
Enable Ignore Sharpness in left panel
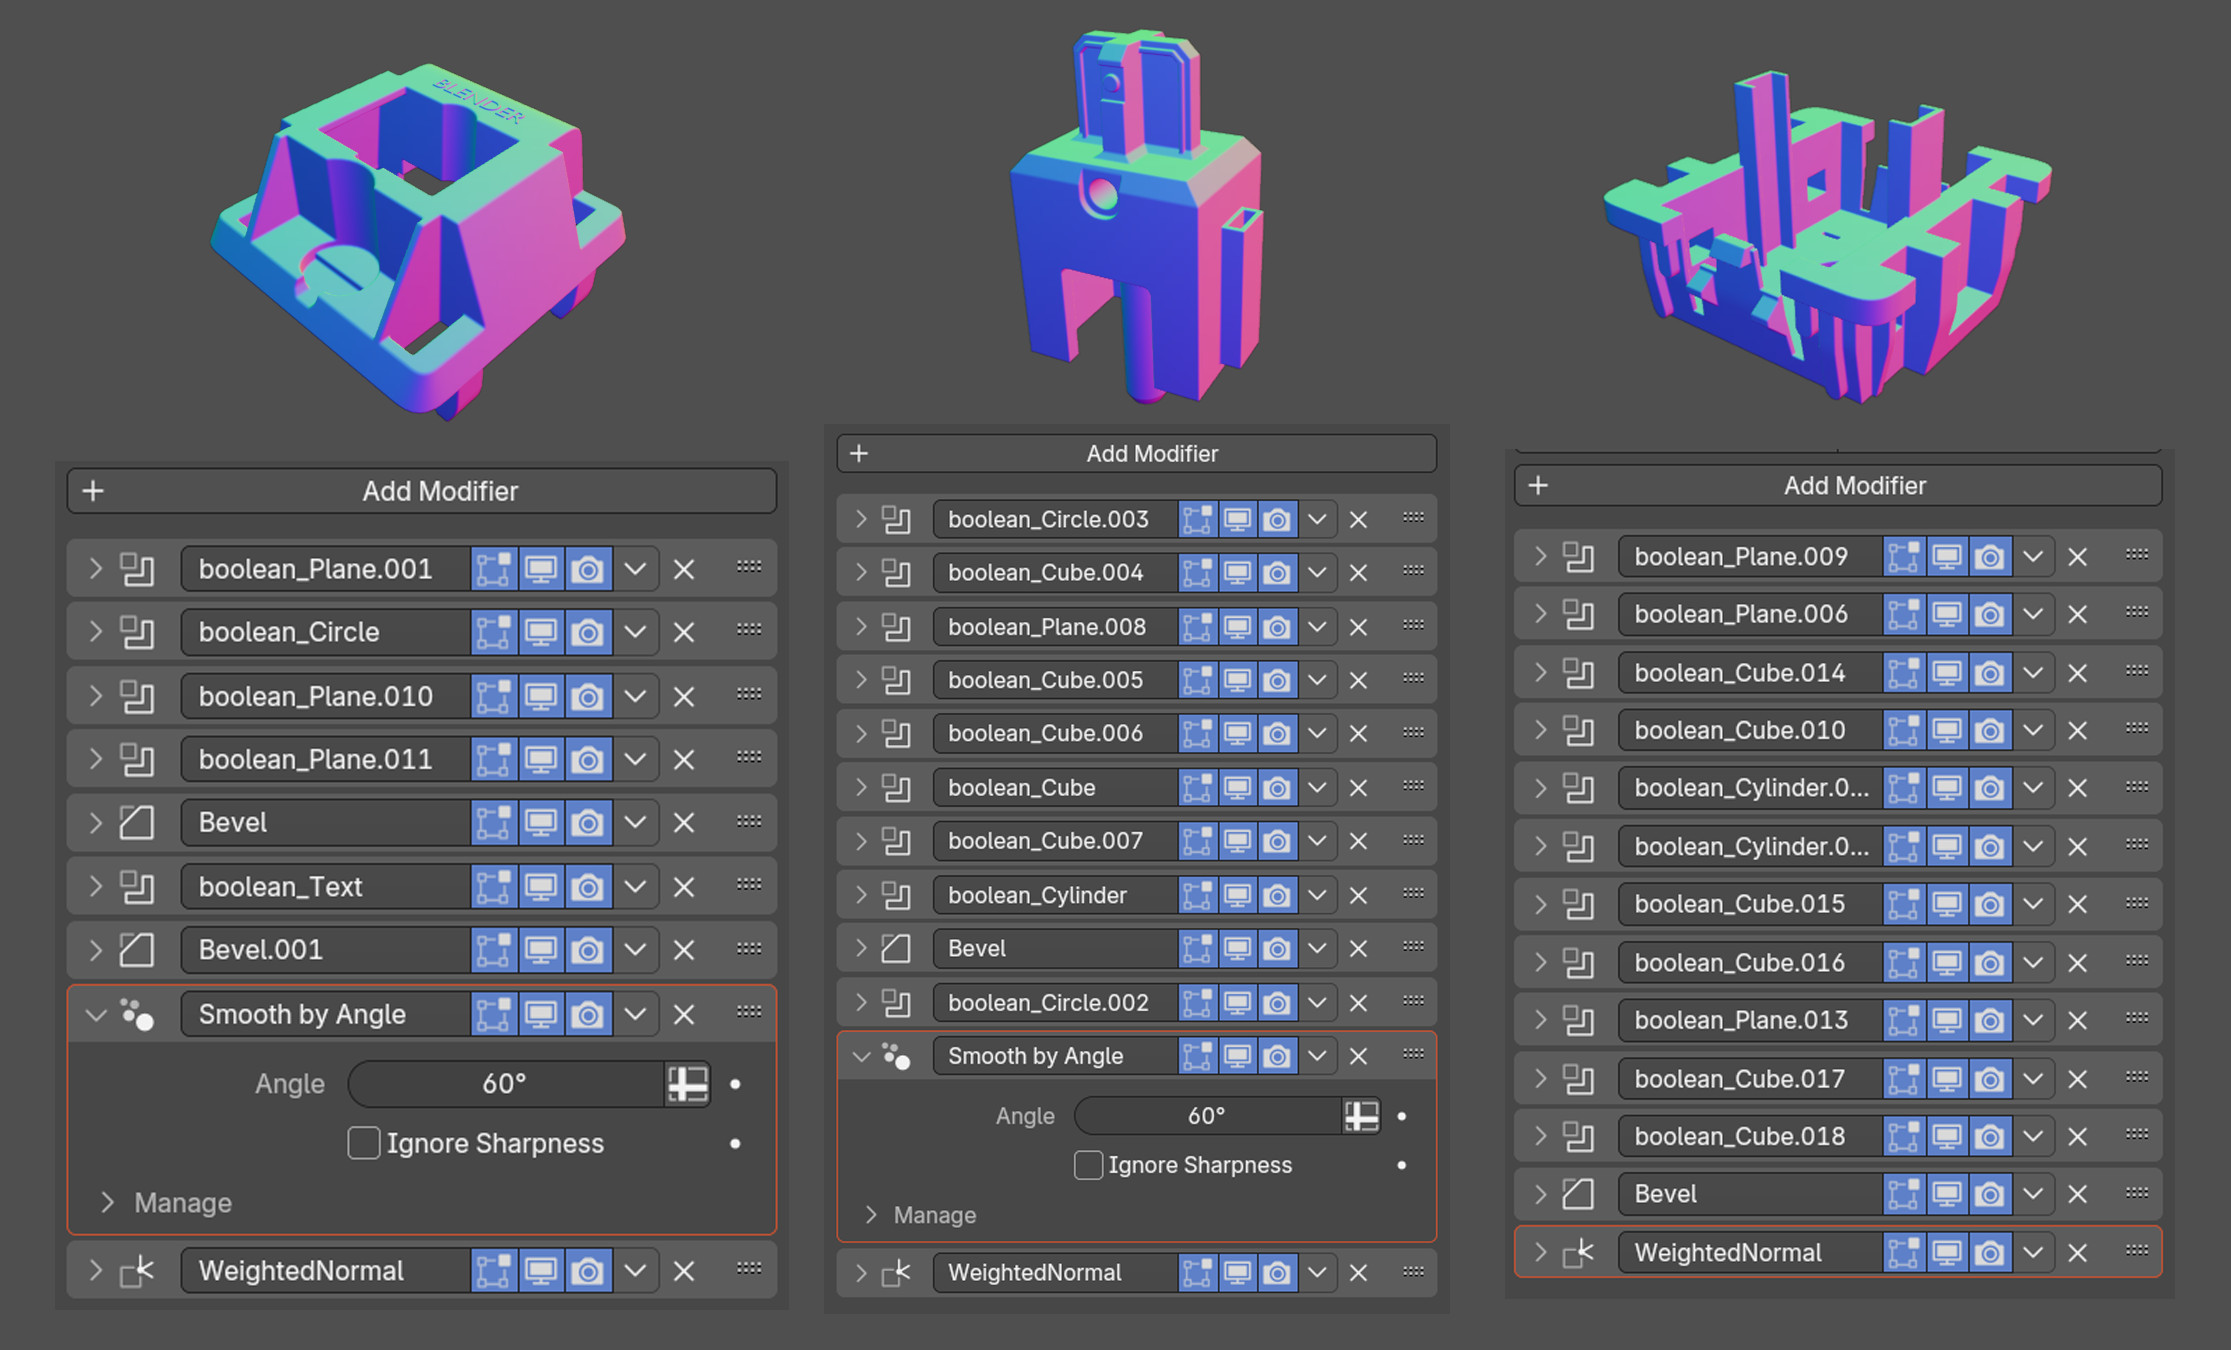coord(364,1143)
